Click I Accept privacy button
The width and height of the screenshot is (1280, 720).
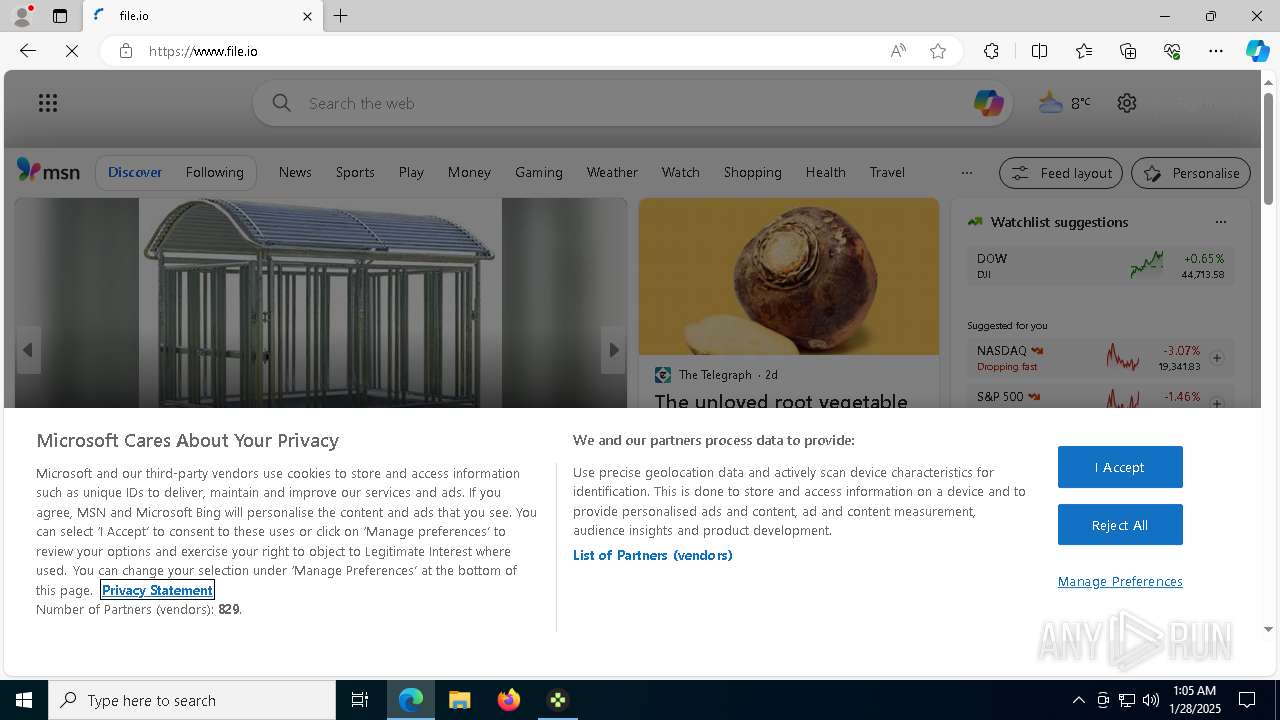click(1120, 467)
